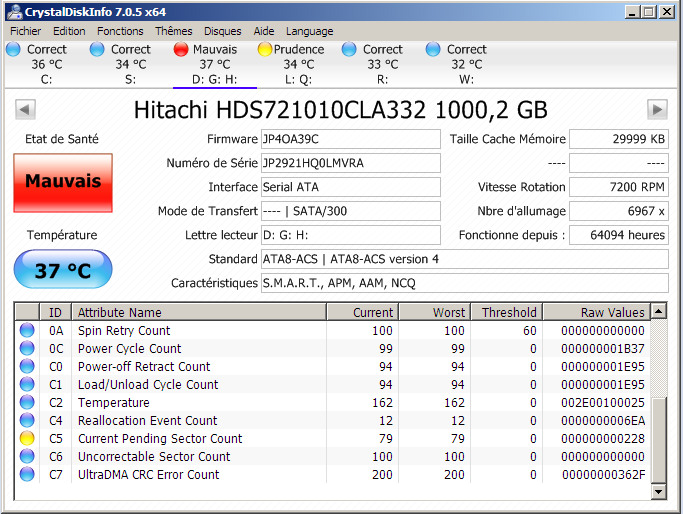Open the Thèmes menu
The image size is (683, 514).
click(x=173, y=31)
